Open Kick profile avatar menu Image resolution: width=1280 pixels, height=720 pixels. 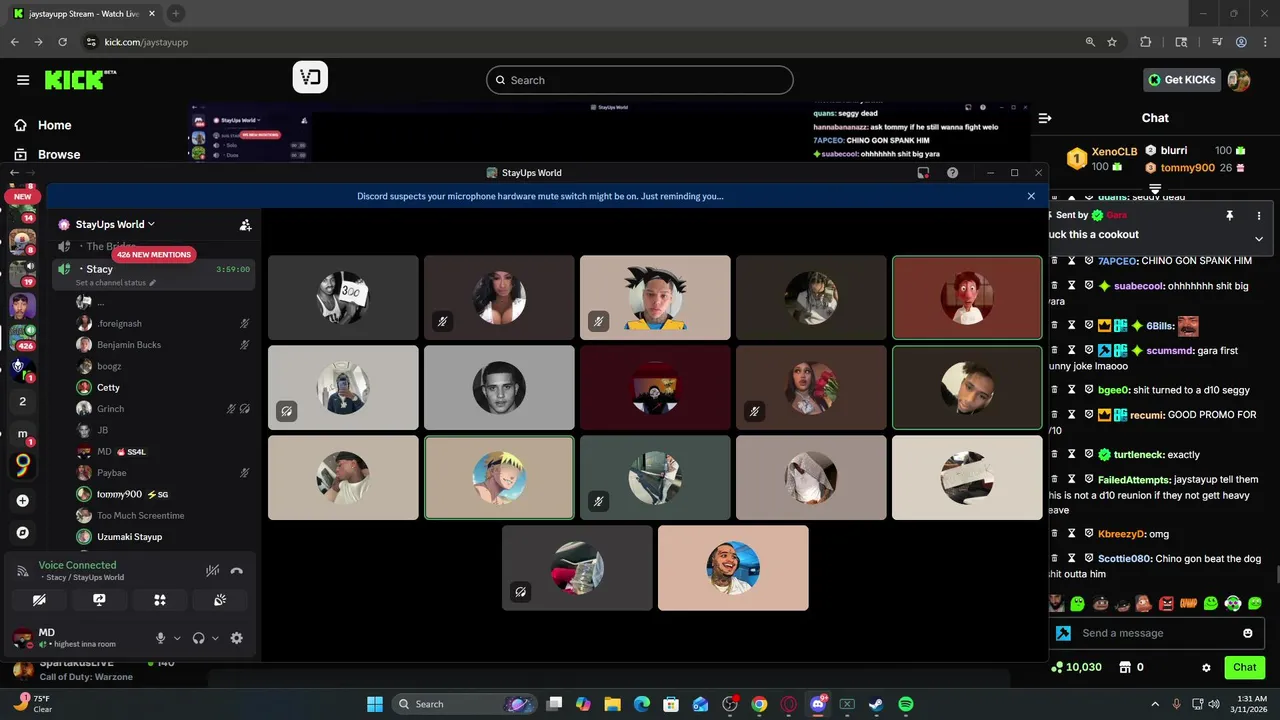[1239, 80]
